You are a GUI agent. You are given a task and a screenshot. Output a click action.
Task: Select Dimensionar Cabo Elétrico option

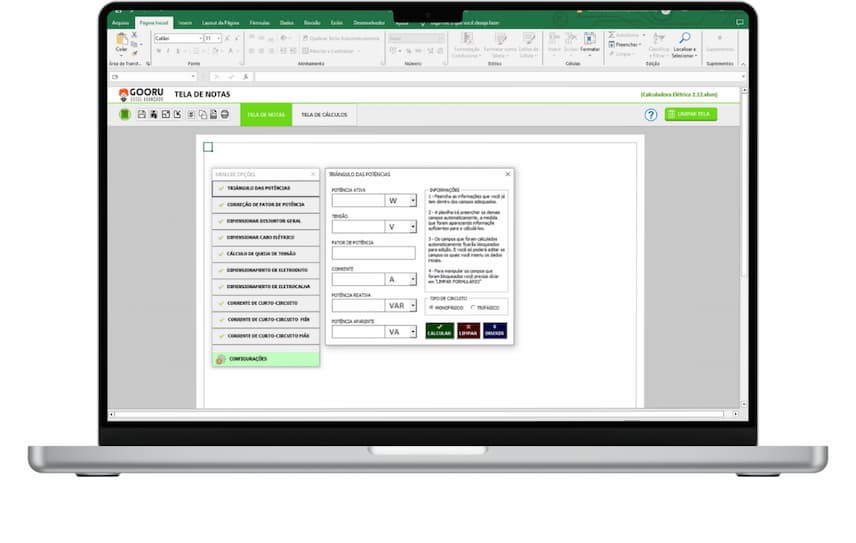point(266,237)
